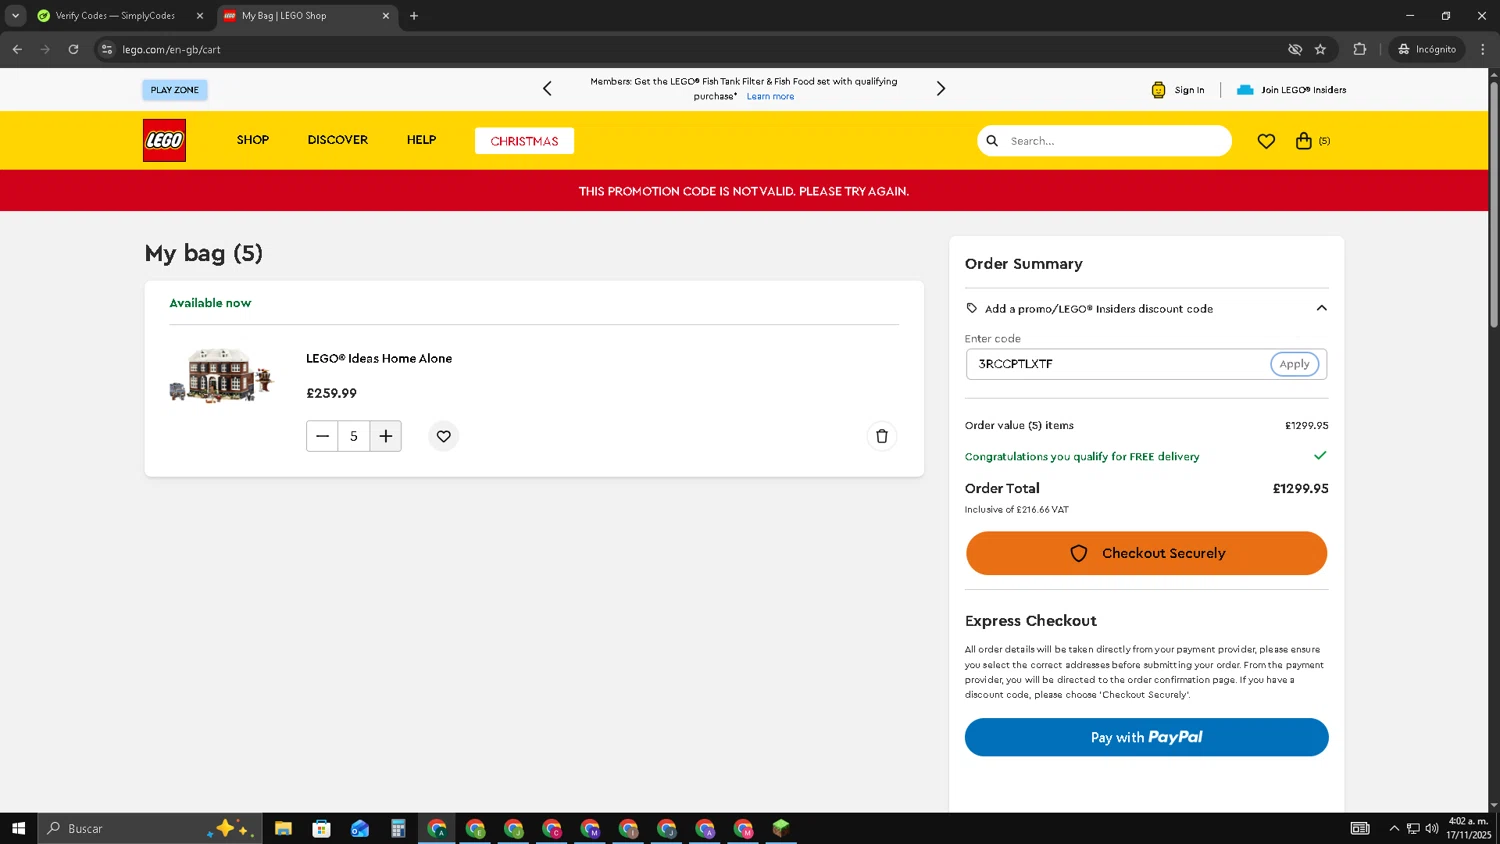Click Sign In link
Viewport: 1500px width, 844px height.
1189,90
